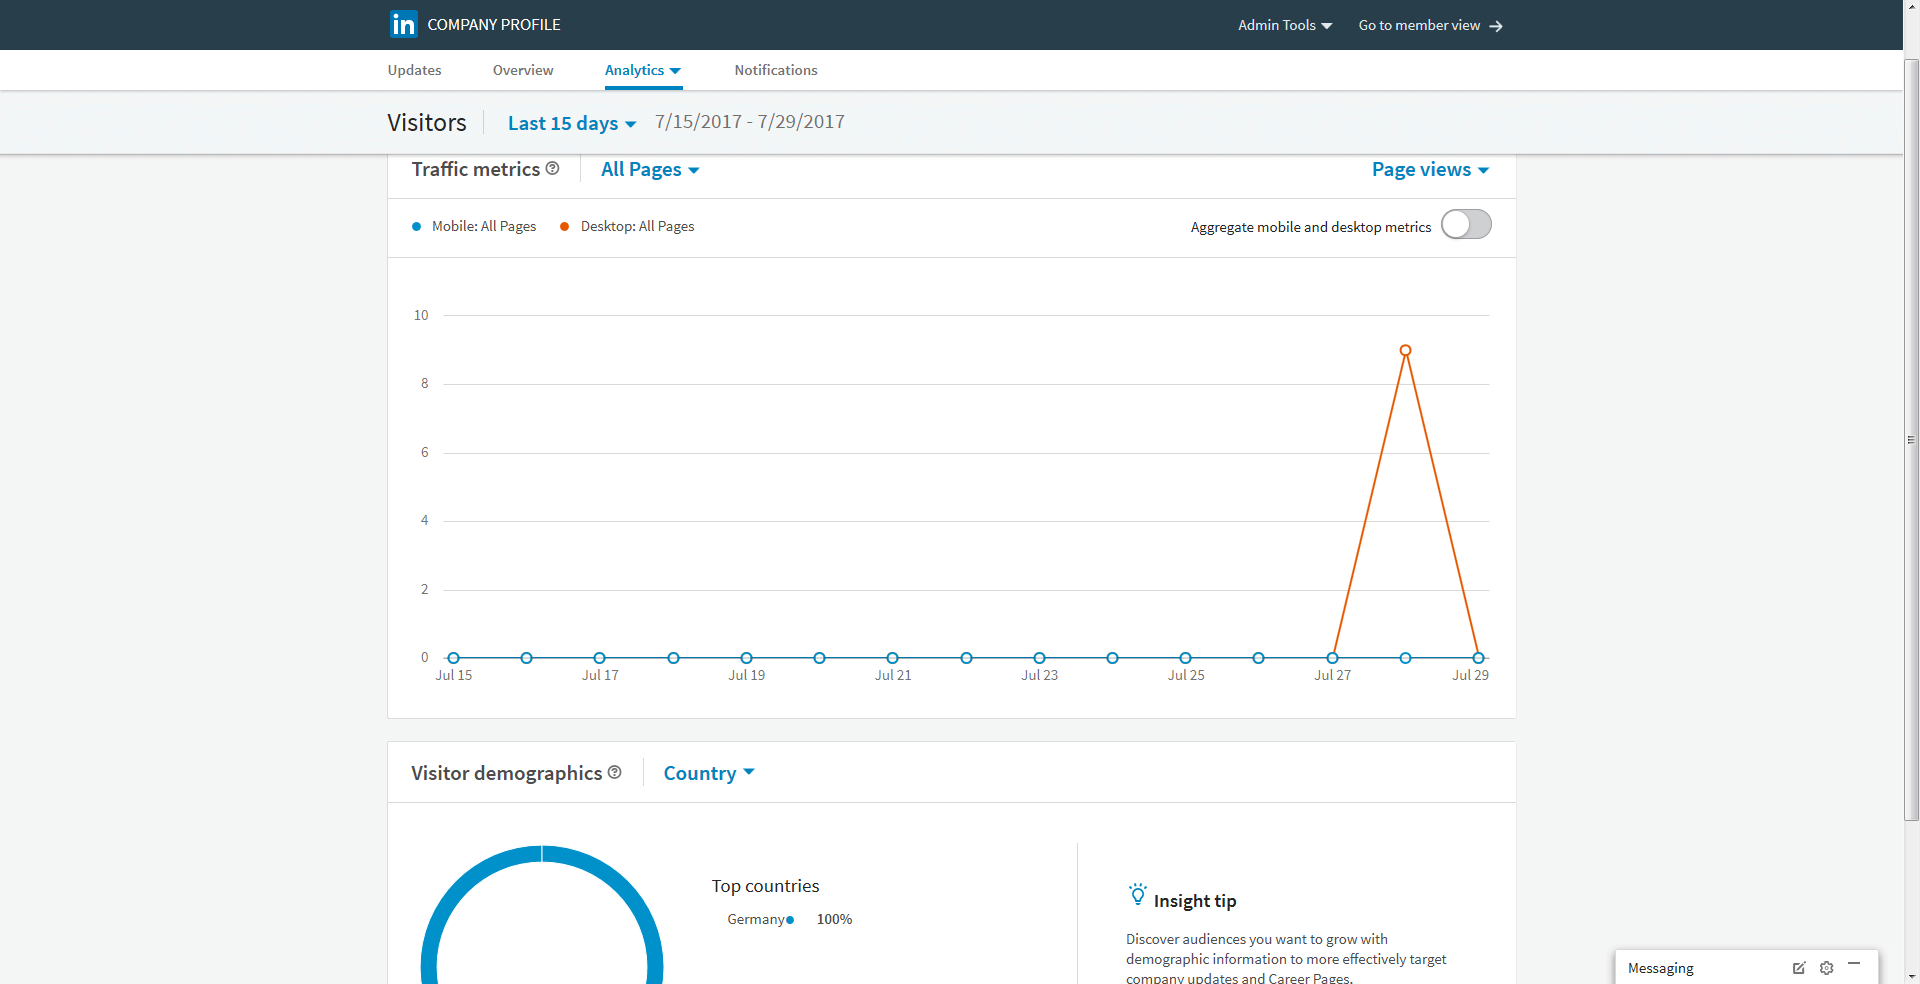
Task: Click the Traffic metrics help icon
Action: [552, 169]
